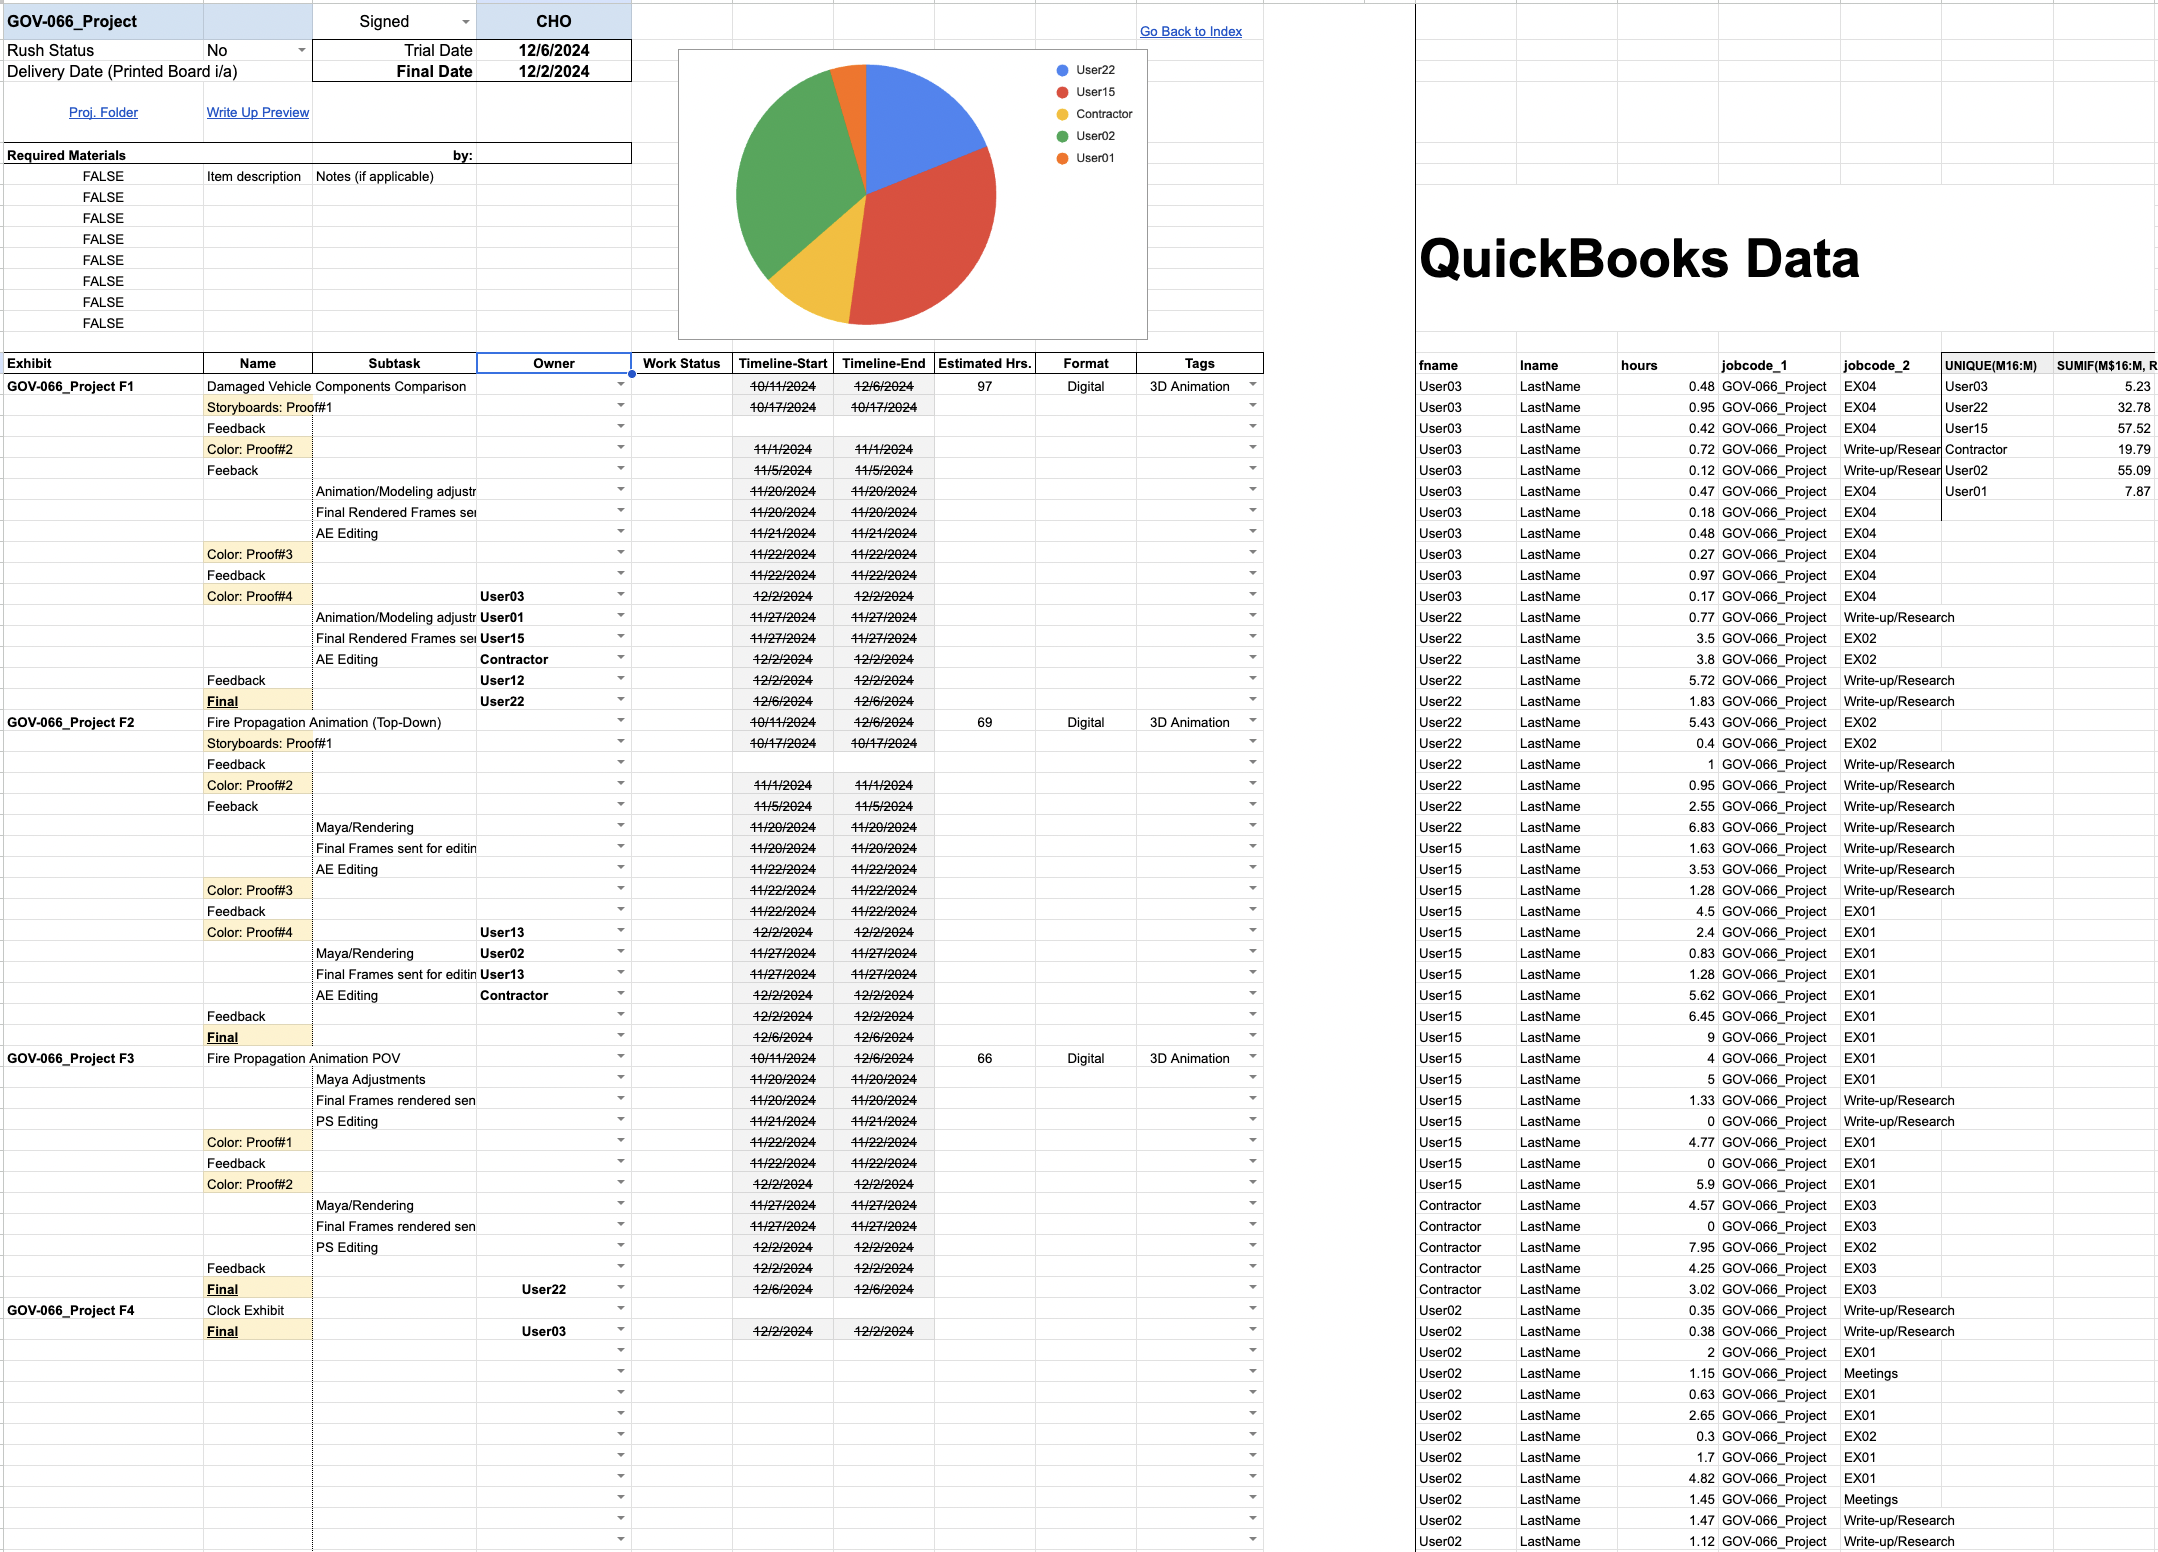Select PS Editing dated 11/21/2024
This screenshot has height=1552, width=2158.
pyautogui.click(x=394, y=1121)
